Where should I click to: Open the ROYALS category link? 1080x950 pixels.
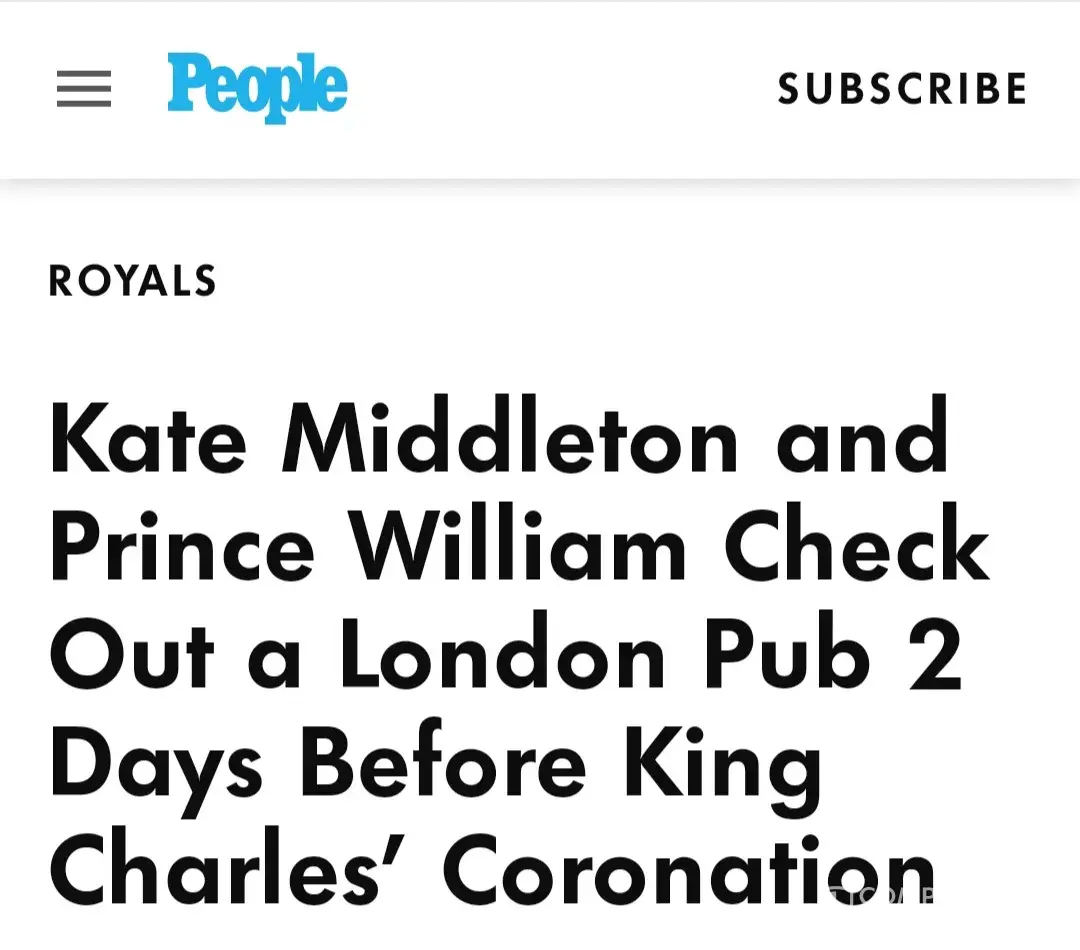133,281
